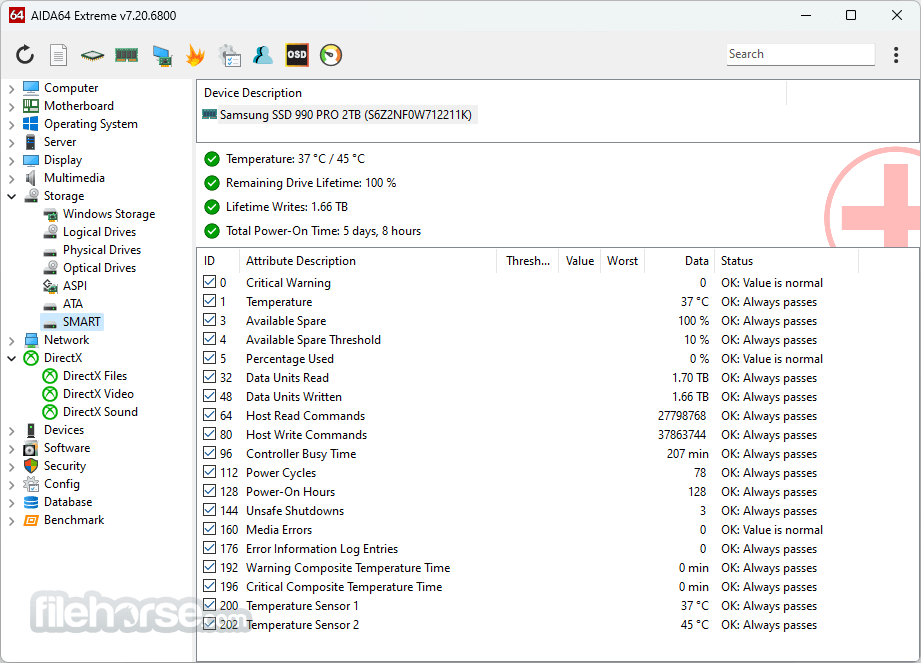Image resolution: width=921 pixels, height=663 pixels.
Task: Click the Search input field
Action: pyautogui.click(x=801, y=54)
